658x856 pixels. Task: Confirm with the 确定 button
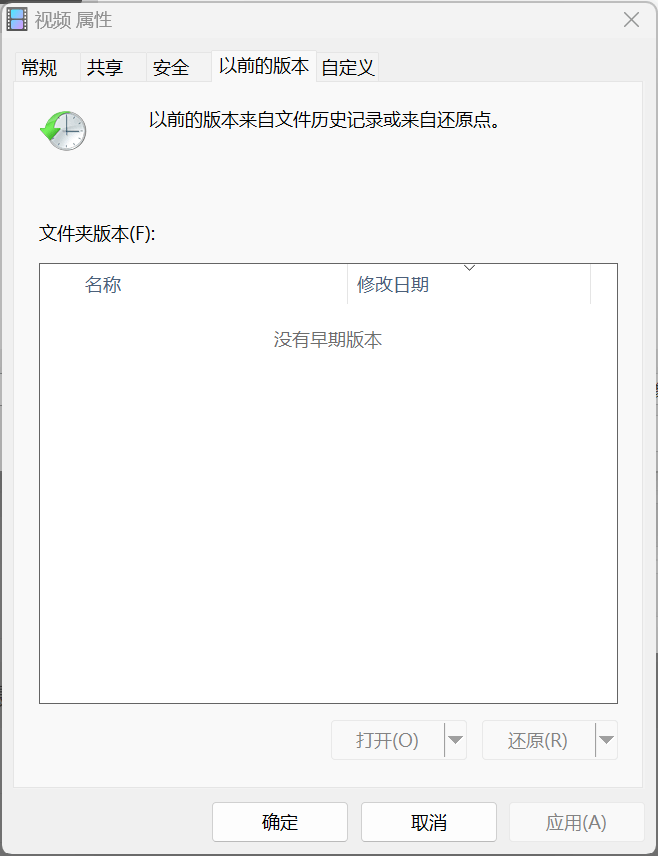[280, 822]
